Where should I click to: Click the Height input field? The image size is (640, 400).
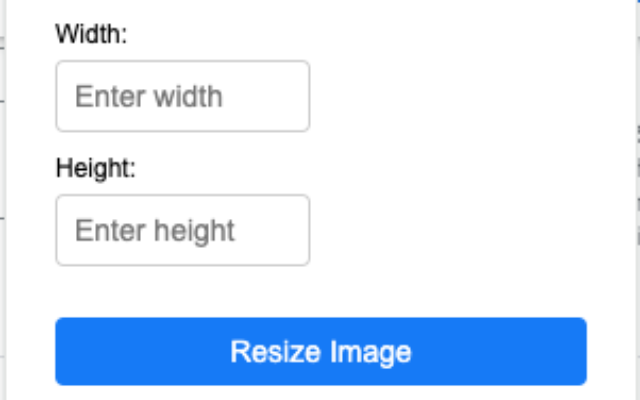182,230
